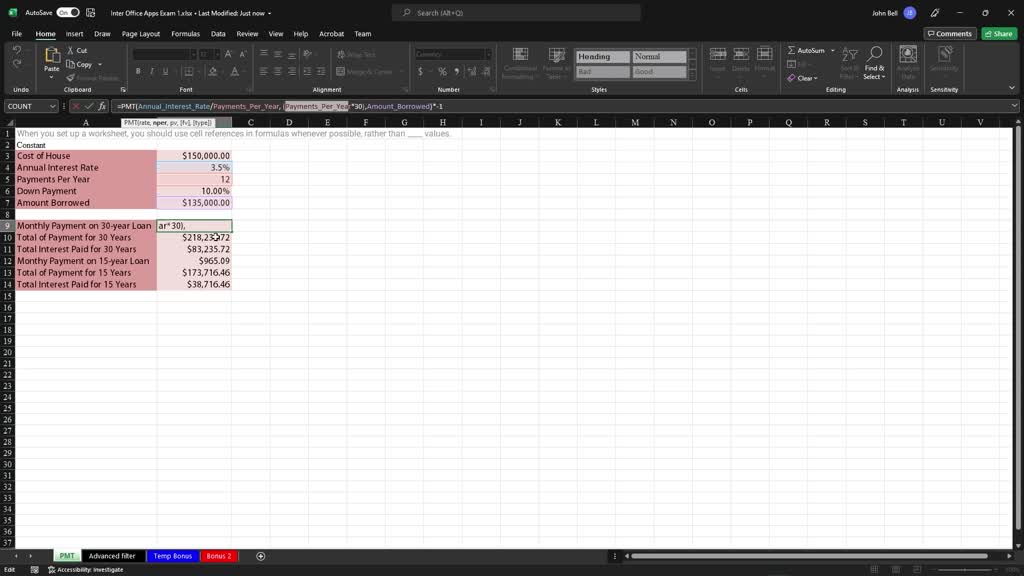Click the Merge & Center icon
This screenshot has width=1024, height=576.
(339, 69)
